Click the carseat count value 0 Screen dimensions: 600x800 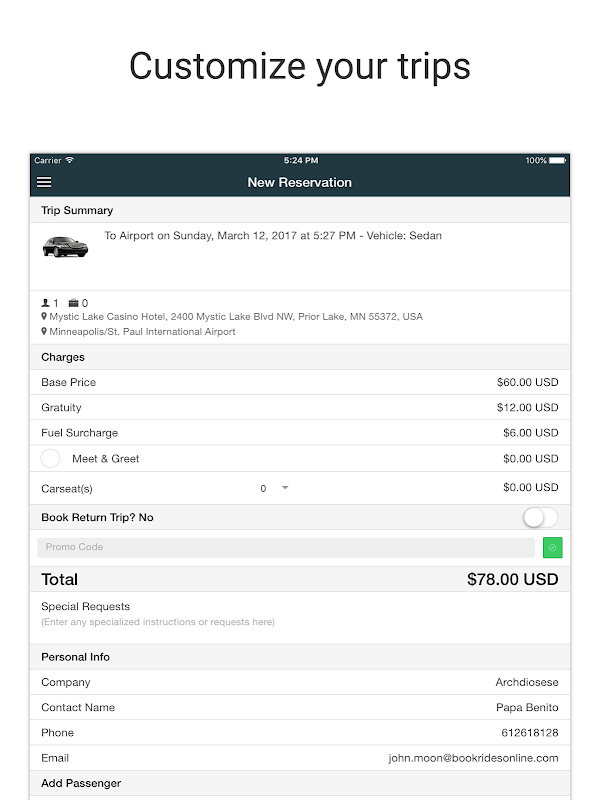point(263,489)
